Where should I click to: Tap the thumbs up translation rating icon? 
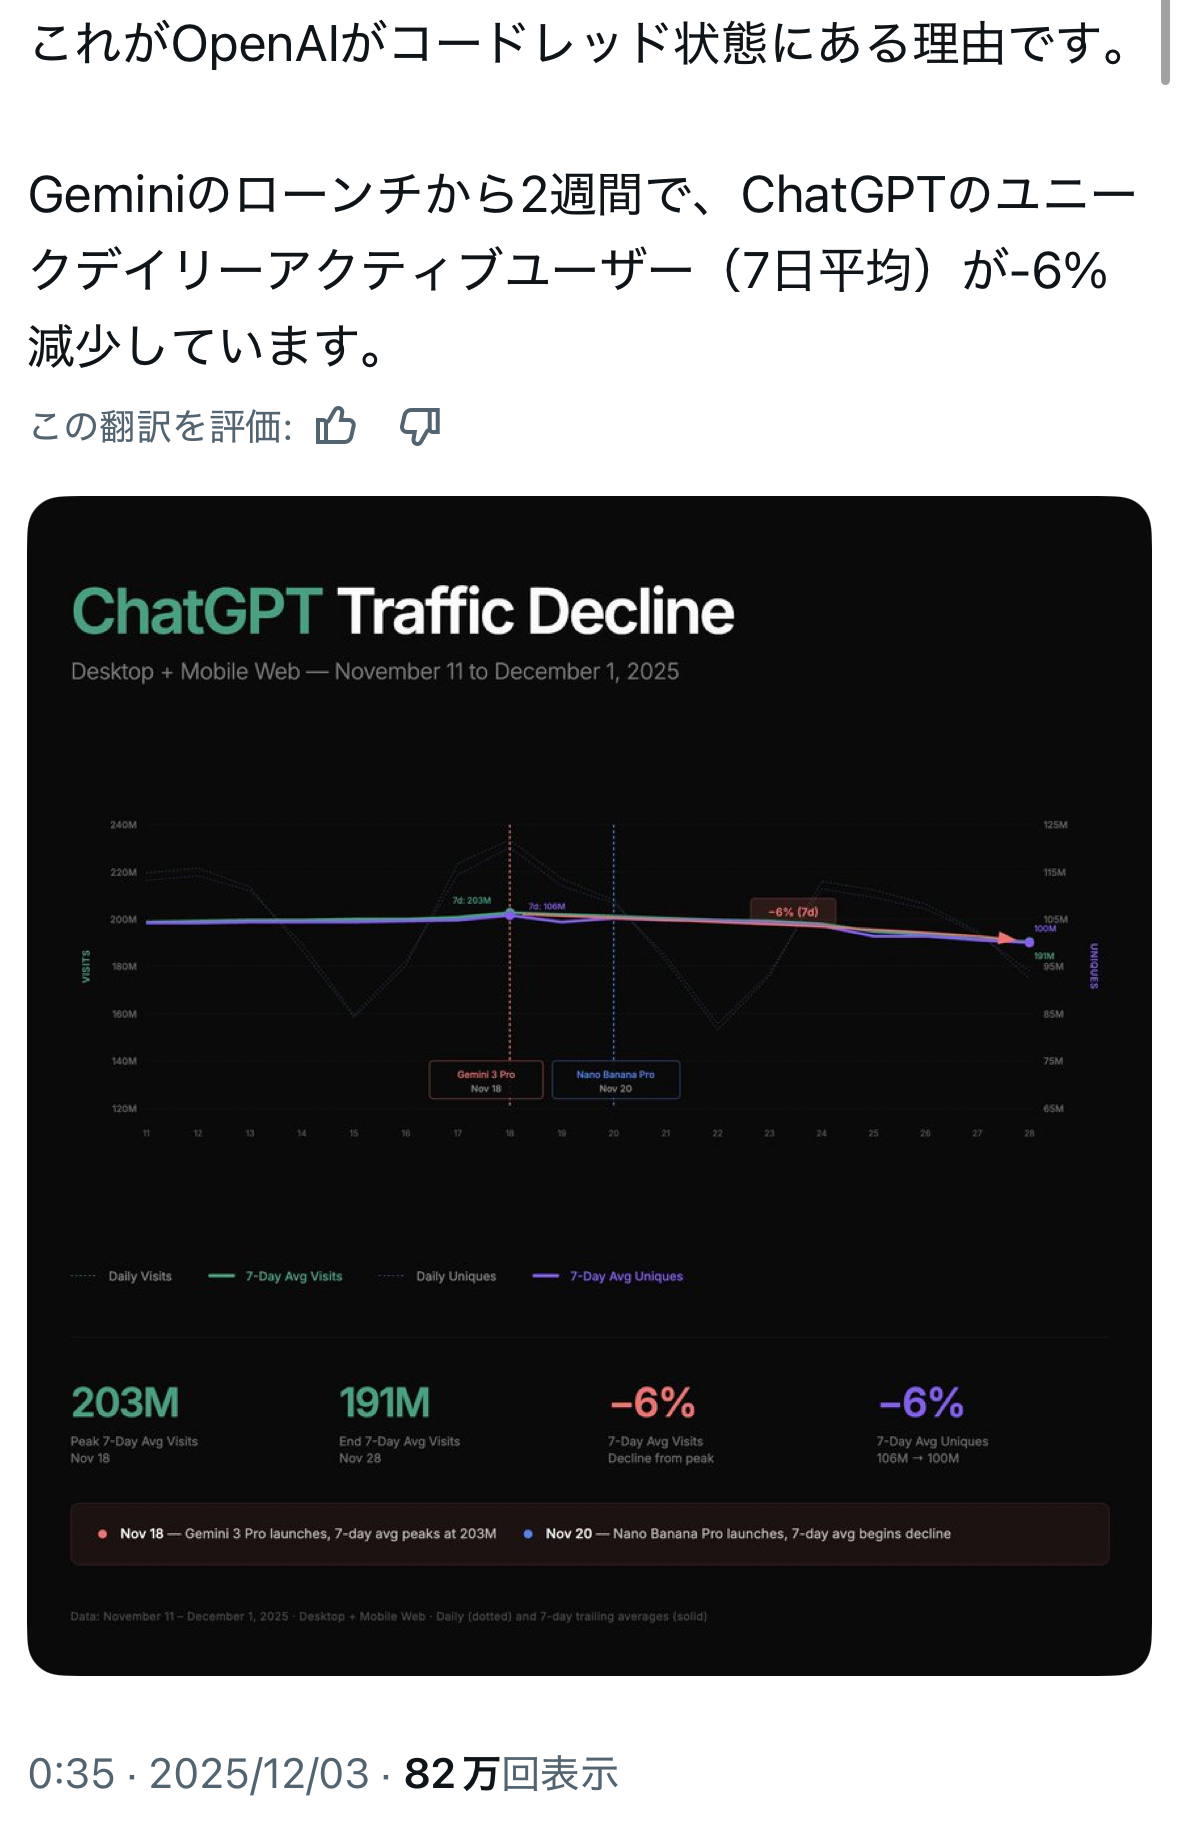(x=336, y=426)
